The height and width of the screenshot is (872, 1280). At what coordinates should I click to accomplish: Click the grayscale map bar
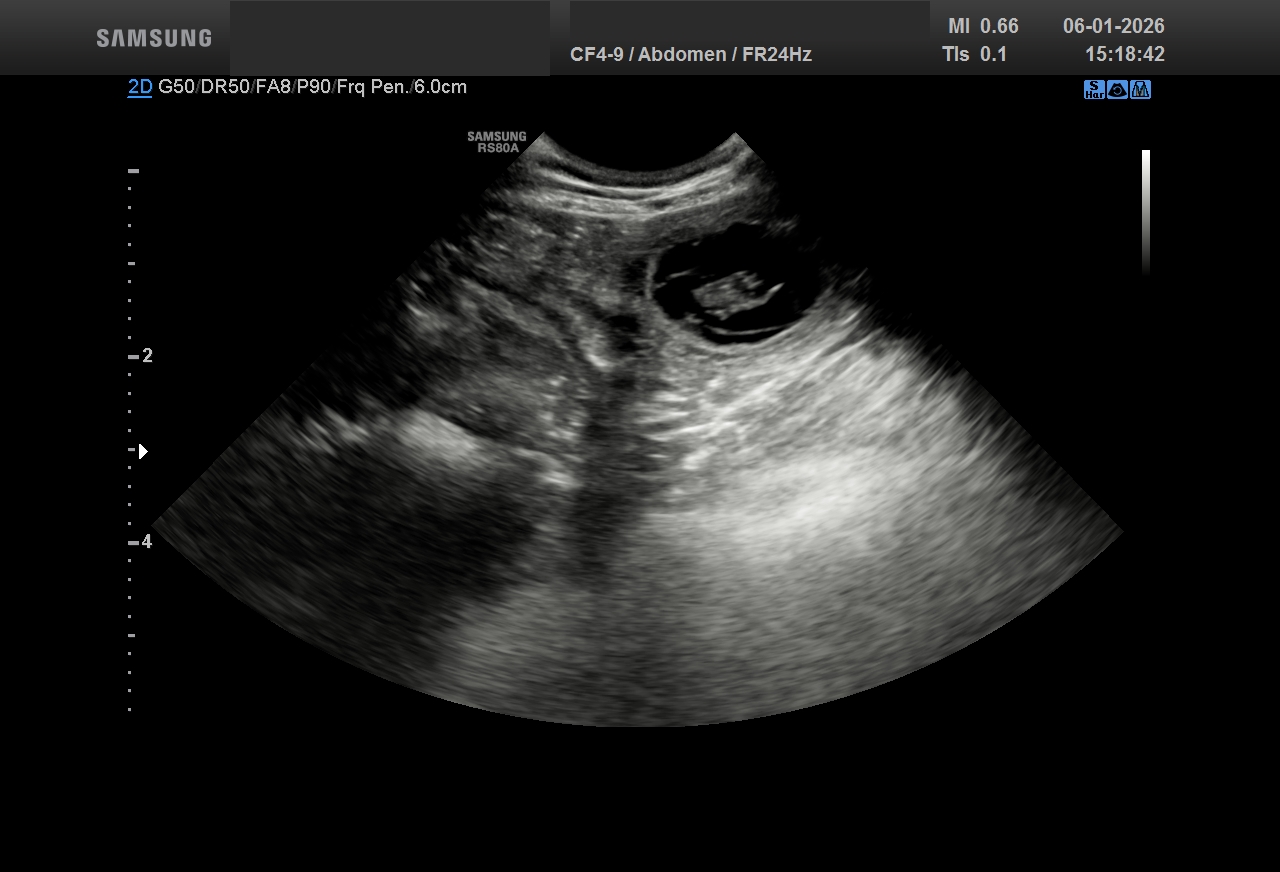pyautogui.click(x=1146, y=211)
